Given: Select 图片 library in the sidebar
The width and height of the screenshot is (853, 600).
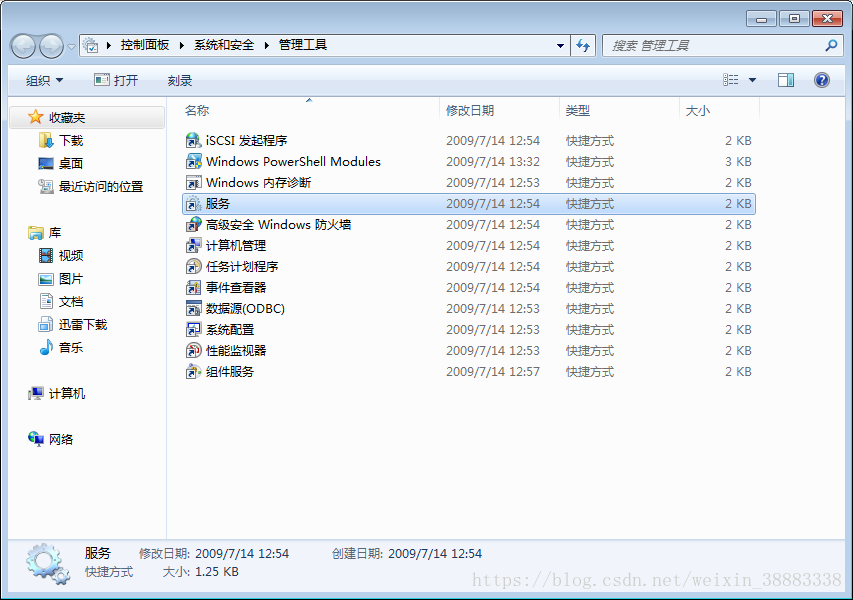Looking at the screenshot, I should click(71, 279).
